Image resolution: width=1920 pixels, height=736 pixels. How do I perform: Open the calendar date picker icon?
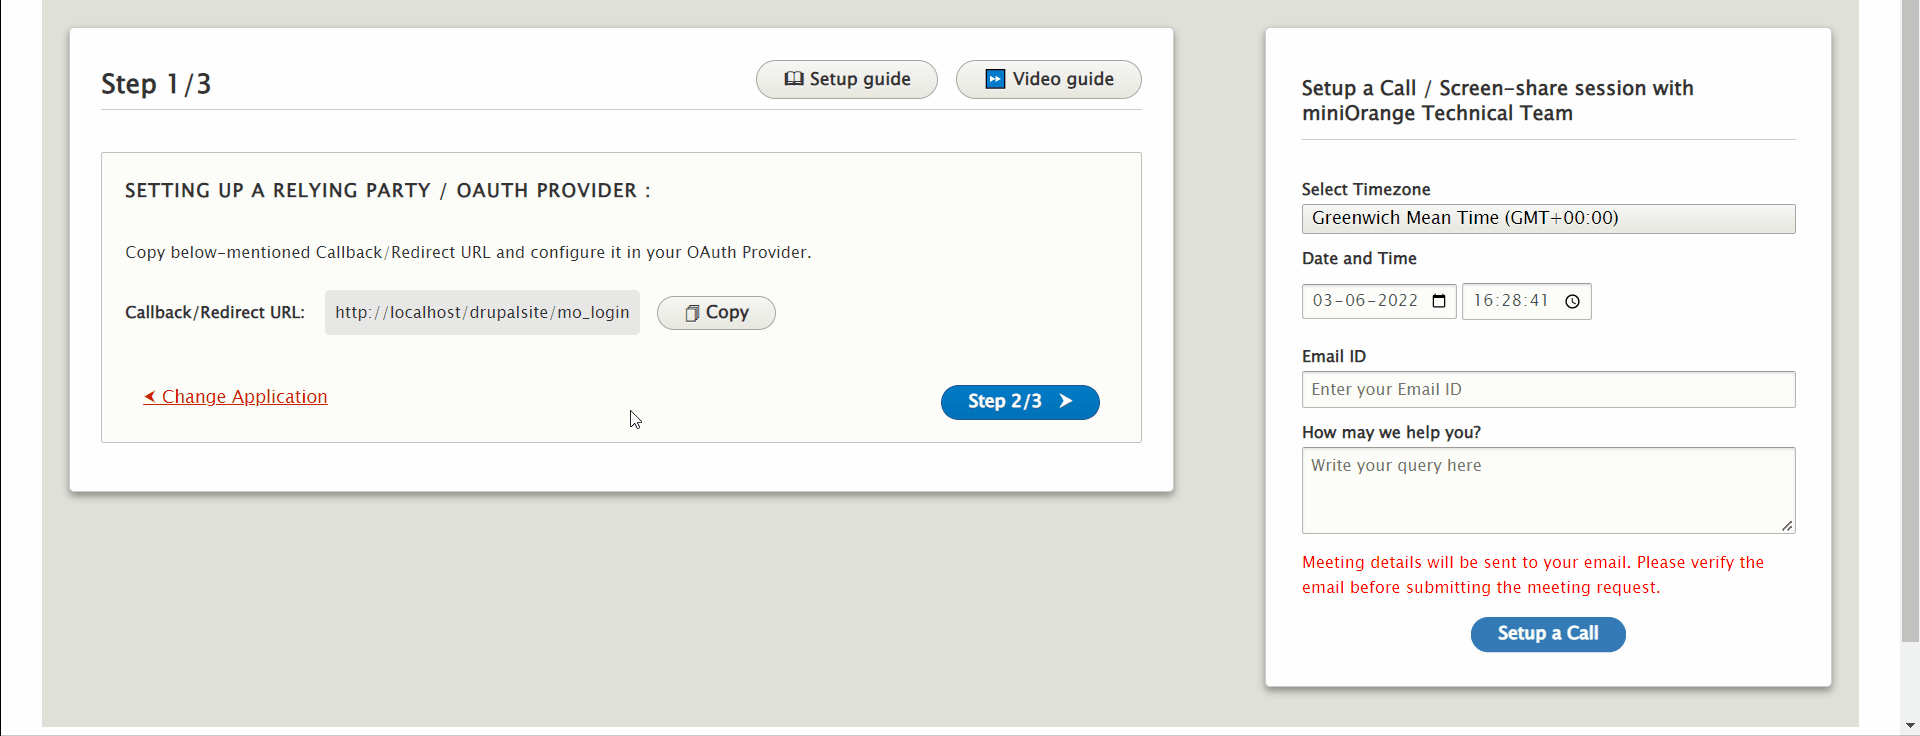[x=1439, y=301]
